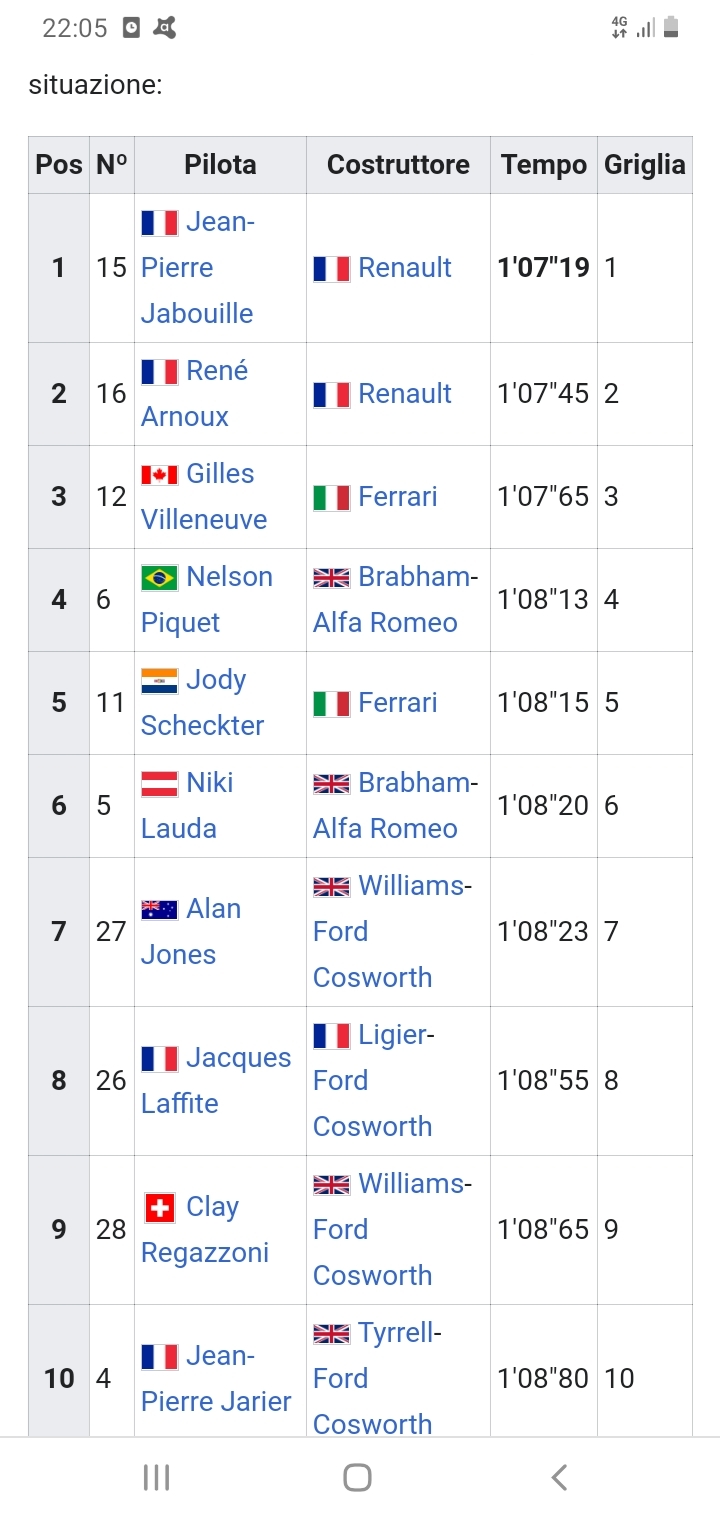Screen dimensions: 720x1520
Task: Tap the Australian flag beside Alan Jones
Action: [159, 909]
